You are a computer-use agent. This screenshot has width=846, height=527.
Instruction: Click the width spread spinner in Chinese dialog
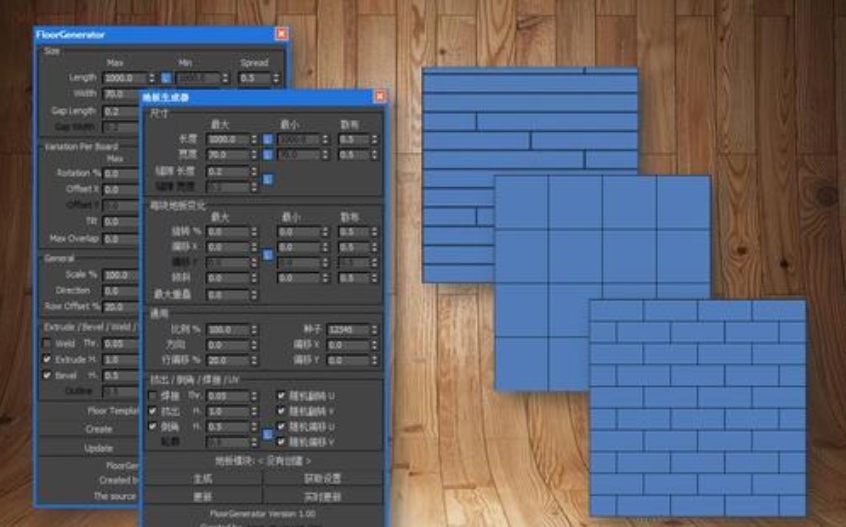(374, 155)
